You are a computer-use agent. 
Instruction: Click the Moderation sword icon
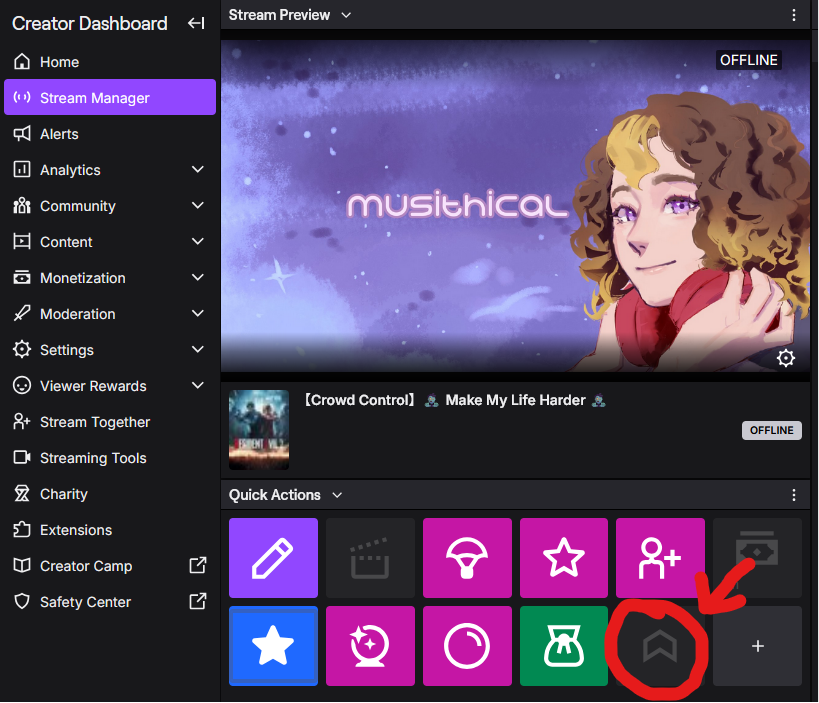click(x=22, y=313)
